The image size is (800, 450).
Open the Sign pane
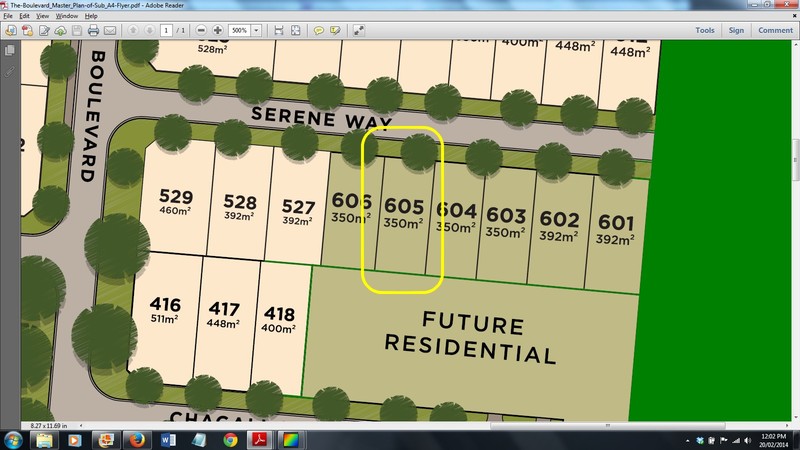coord(736,31)
